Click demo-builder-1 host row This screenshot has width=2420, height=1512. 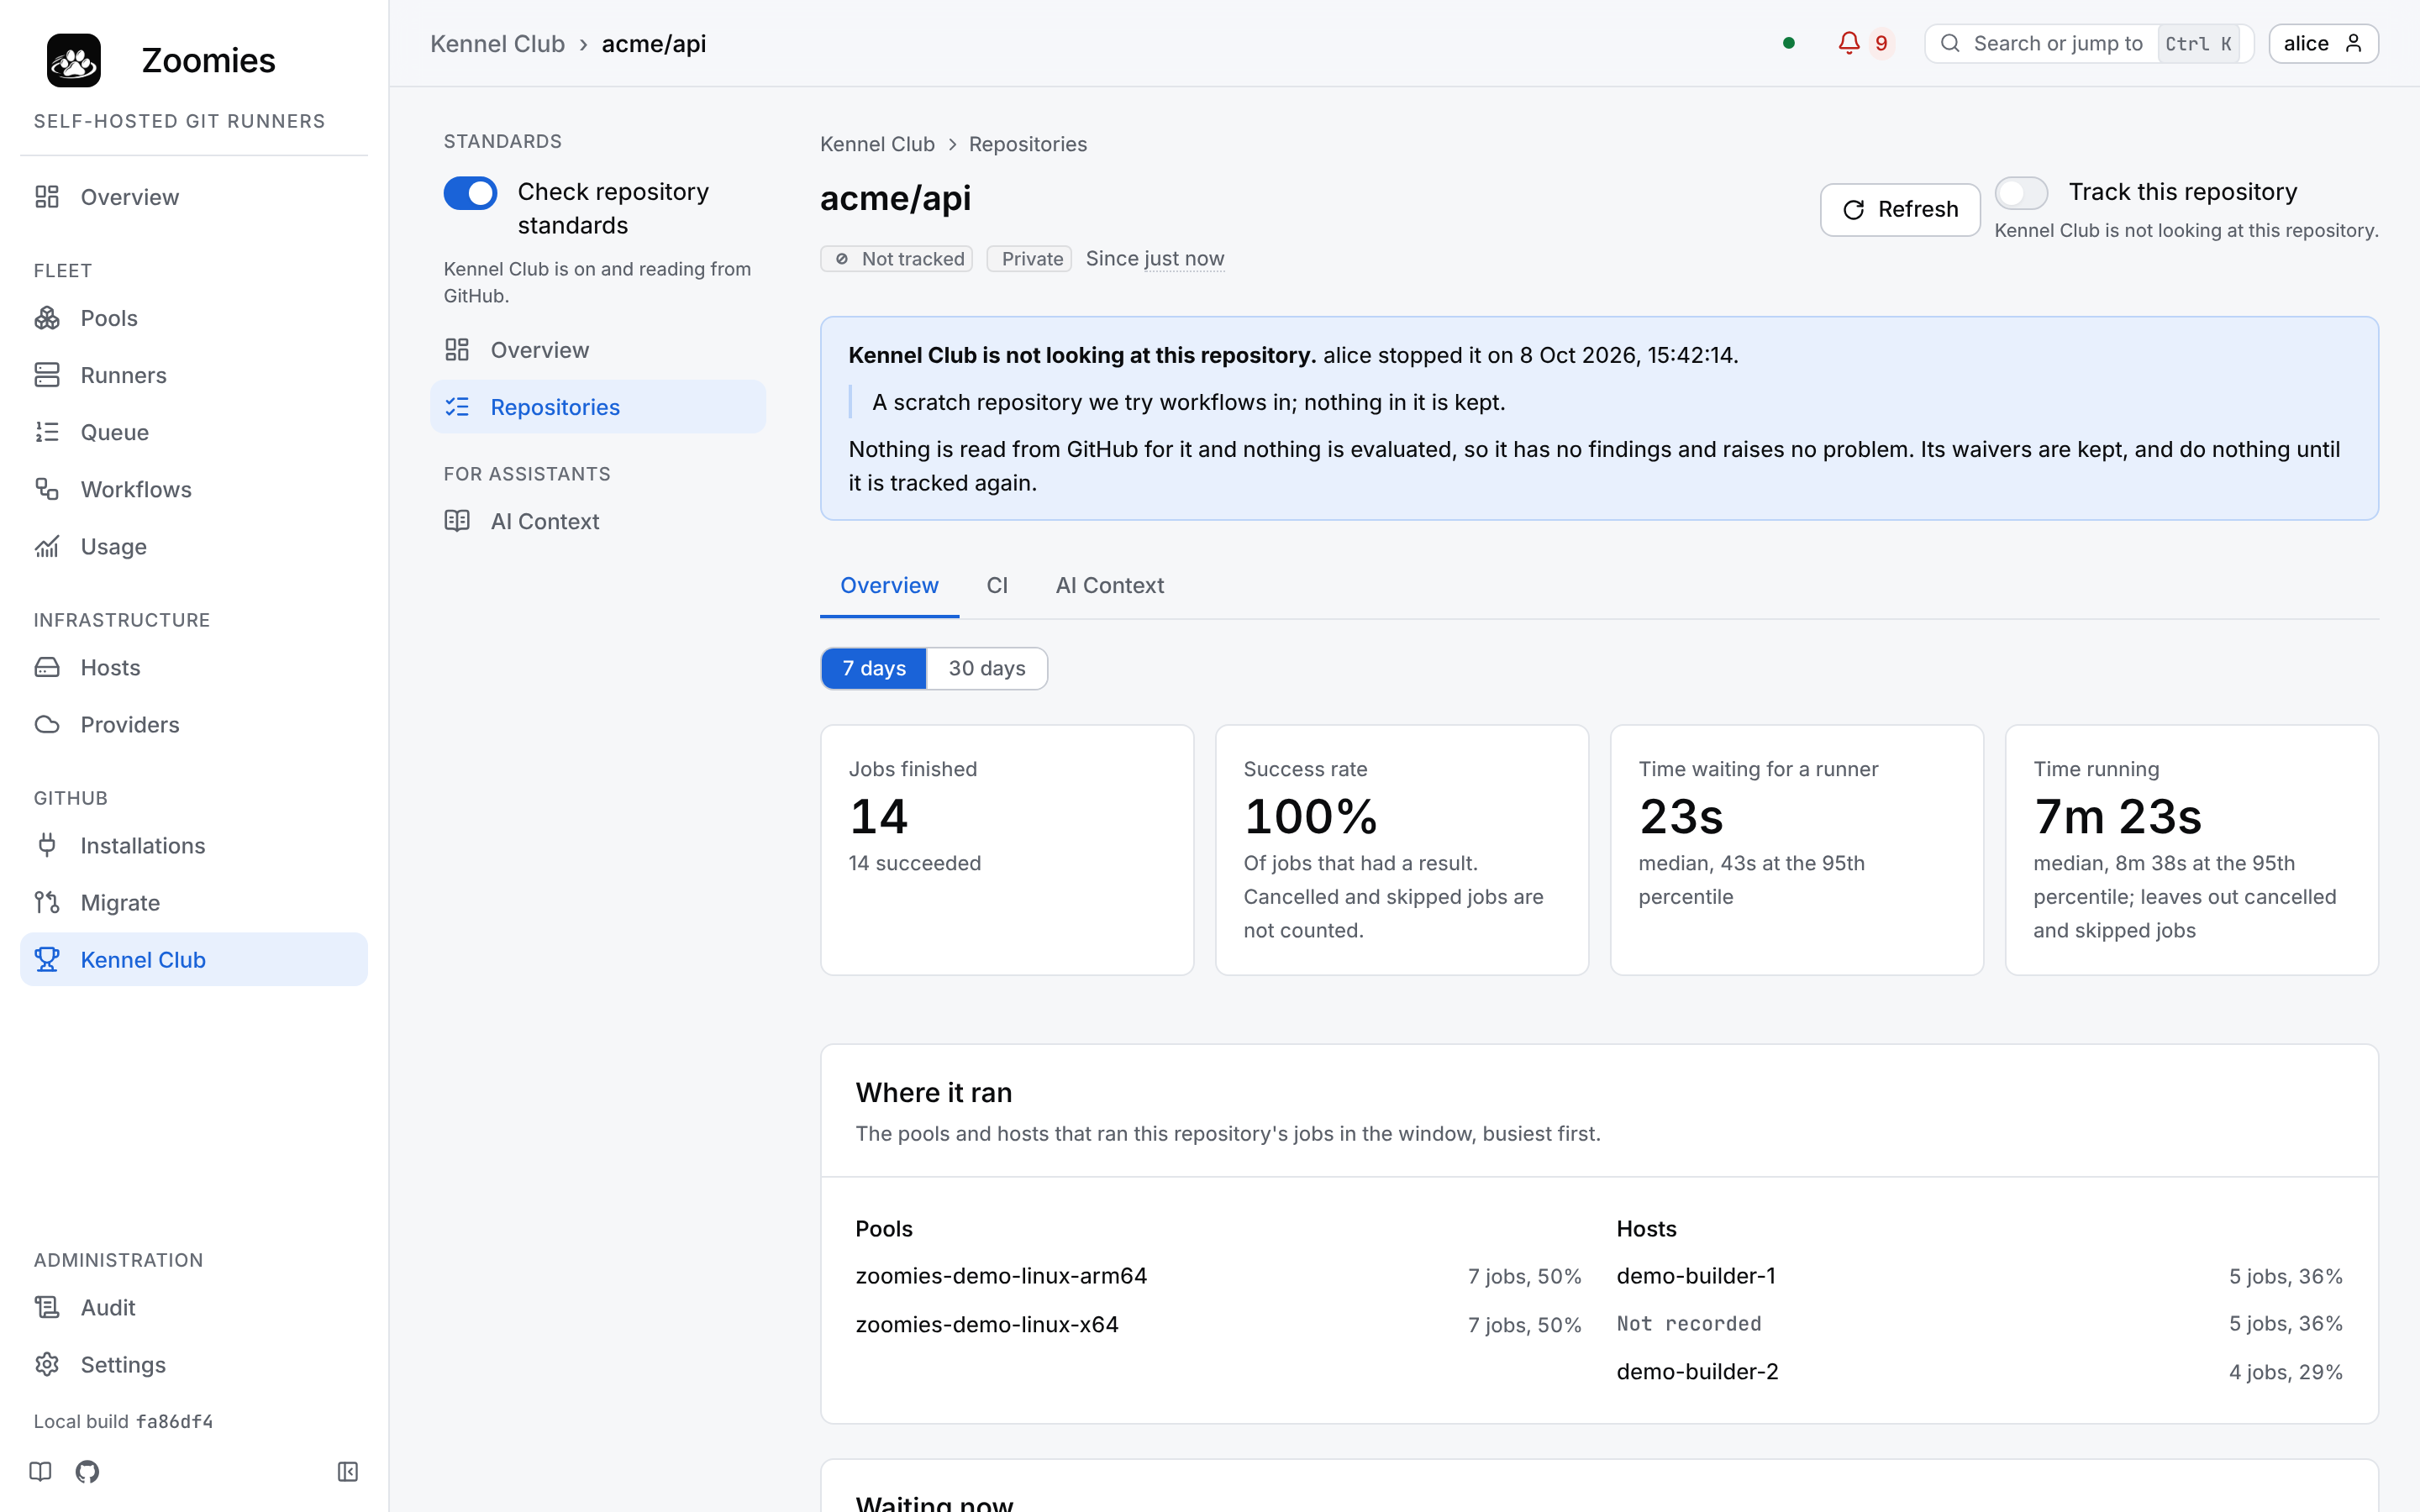tap(1979, 1276)
